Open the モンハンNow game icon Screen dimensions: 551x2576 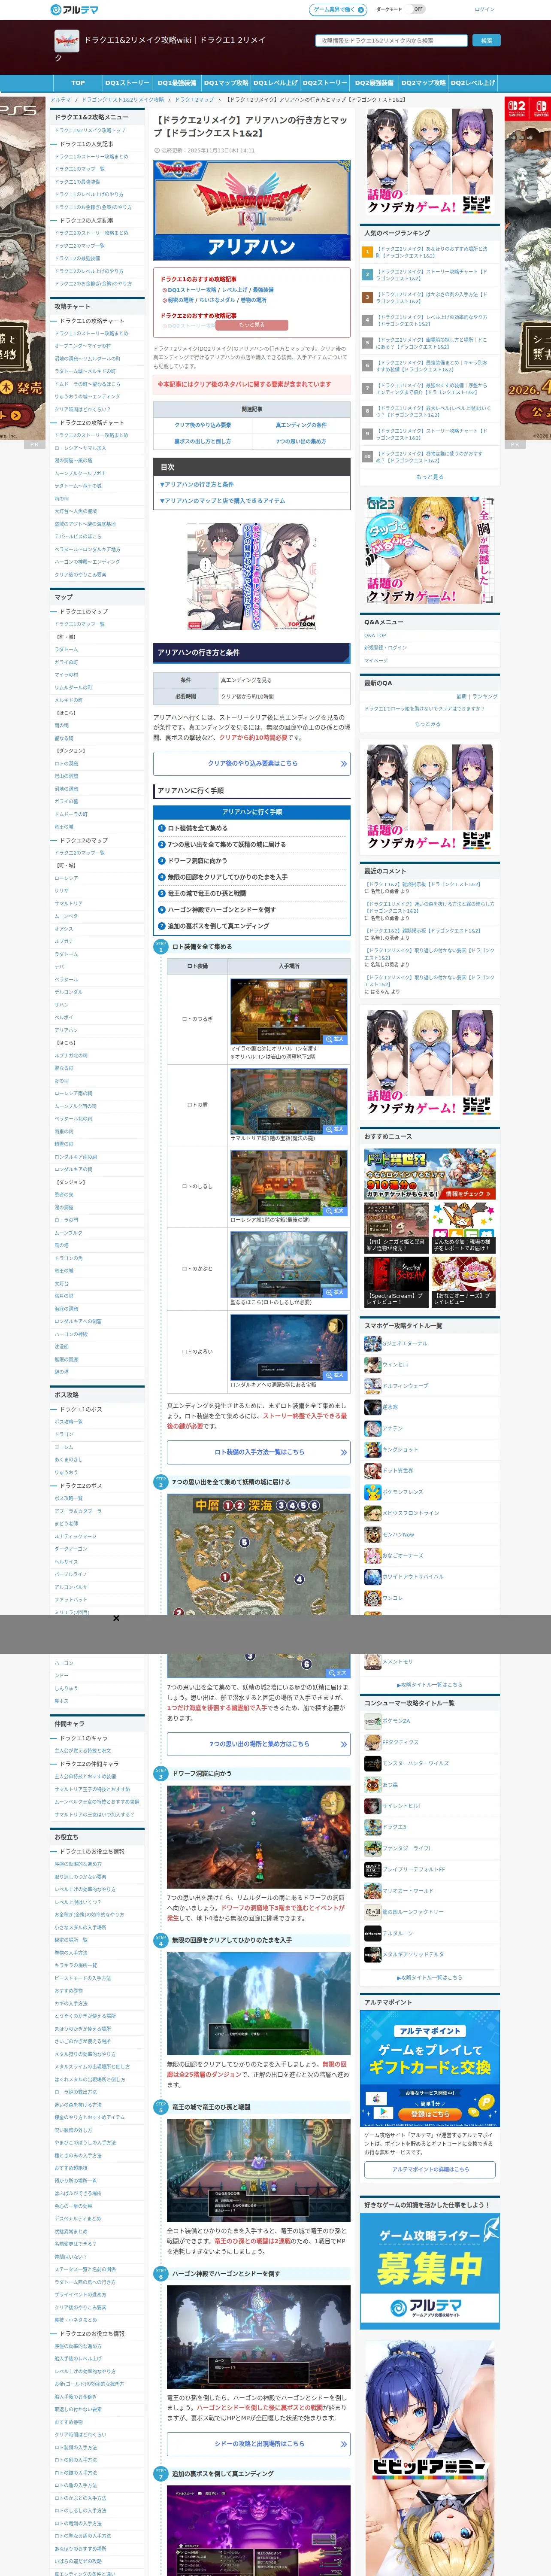(372, 1534)
